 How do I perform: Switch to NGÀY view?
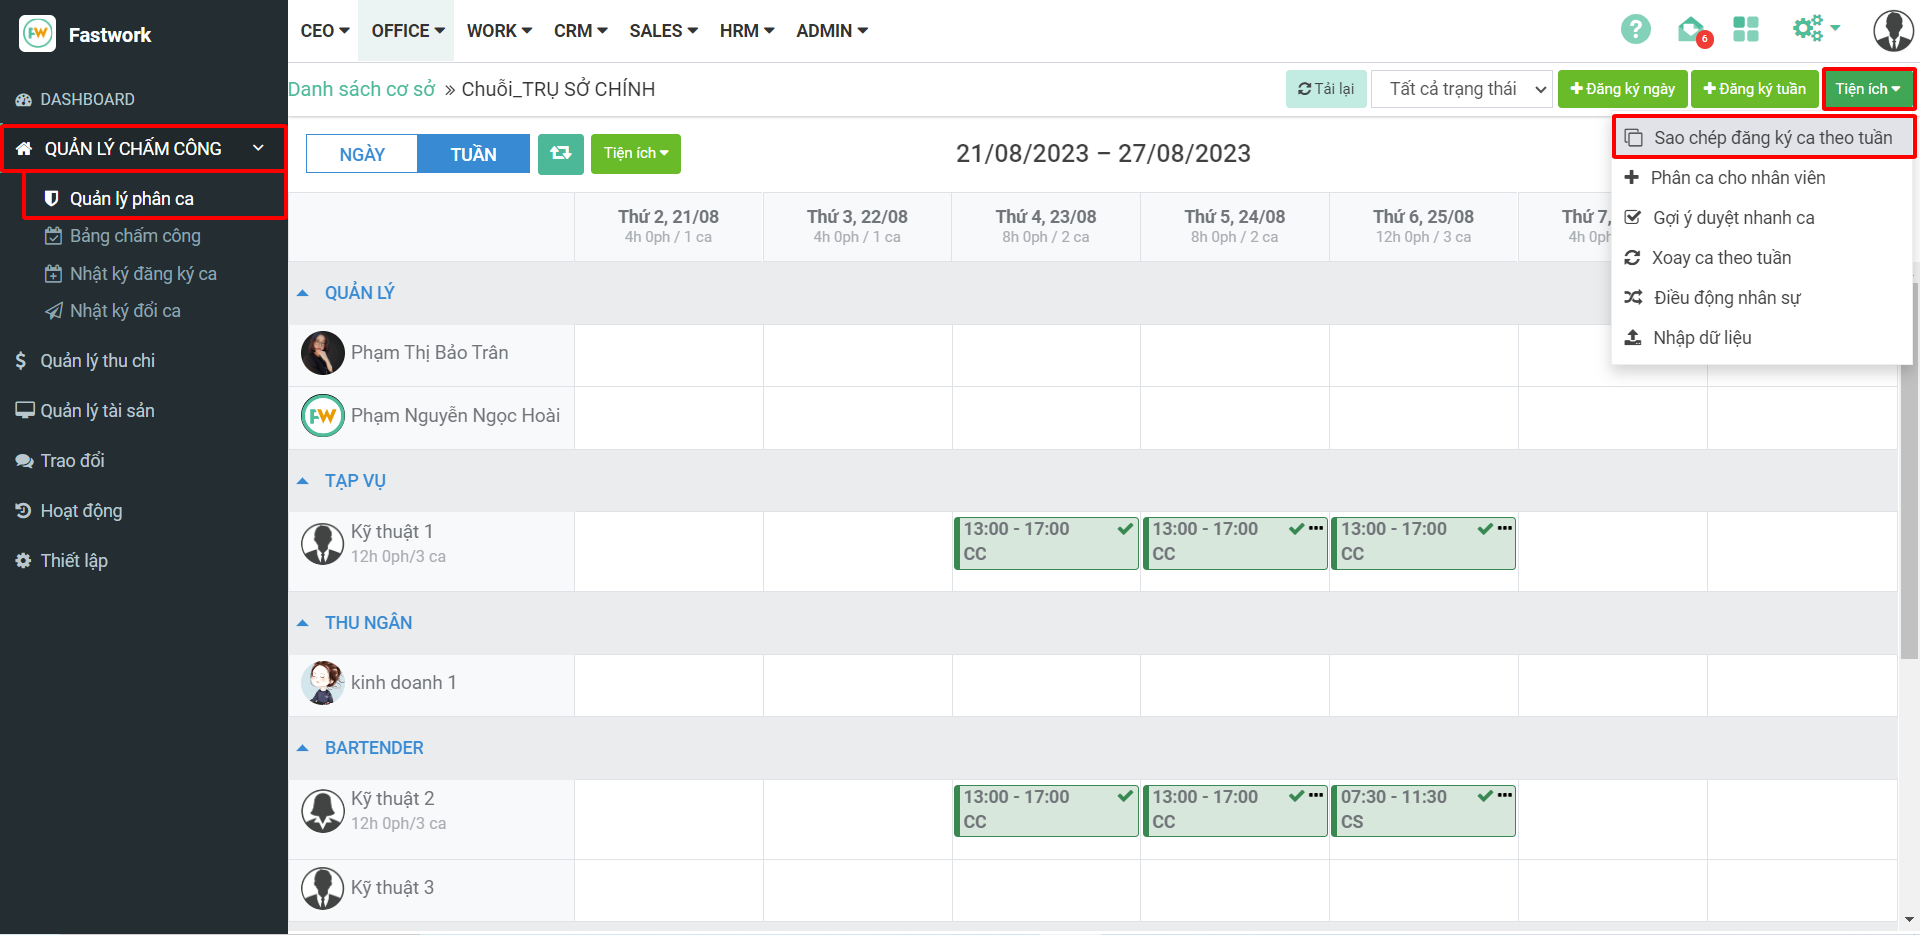(x=362, y=154)
